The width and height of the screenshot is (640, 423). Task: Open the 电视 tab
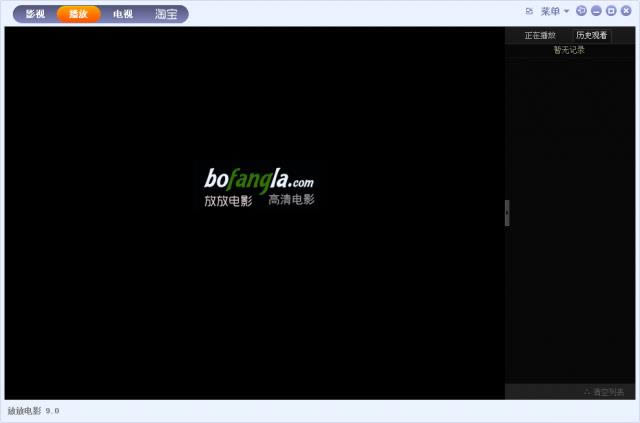(122, 14)
